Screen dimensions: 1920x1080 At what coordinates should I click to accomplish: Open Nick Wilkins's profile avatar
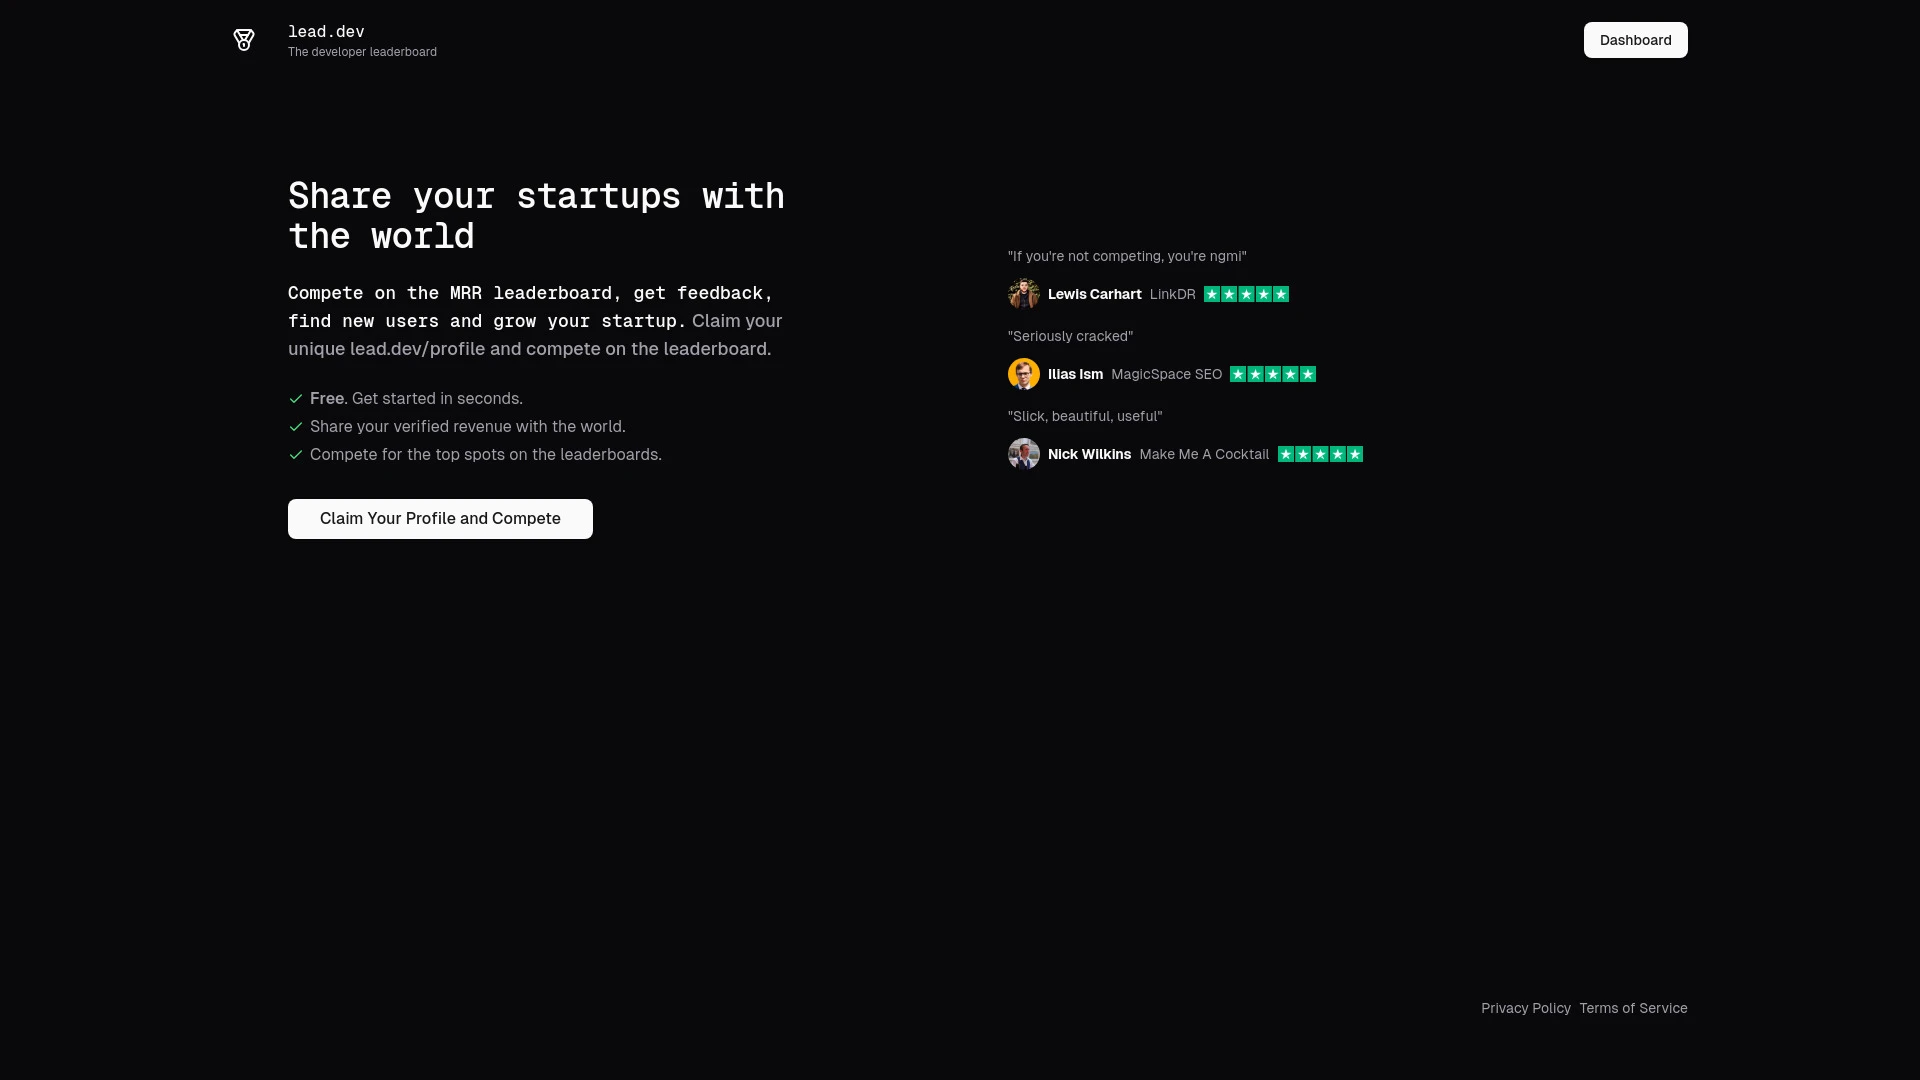point(1024,454)
